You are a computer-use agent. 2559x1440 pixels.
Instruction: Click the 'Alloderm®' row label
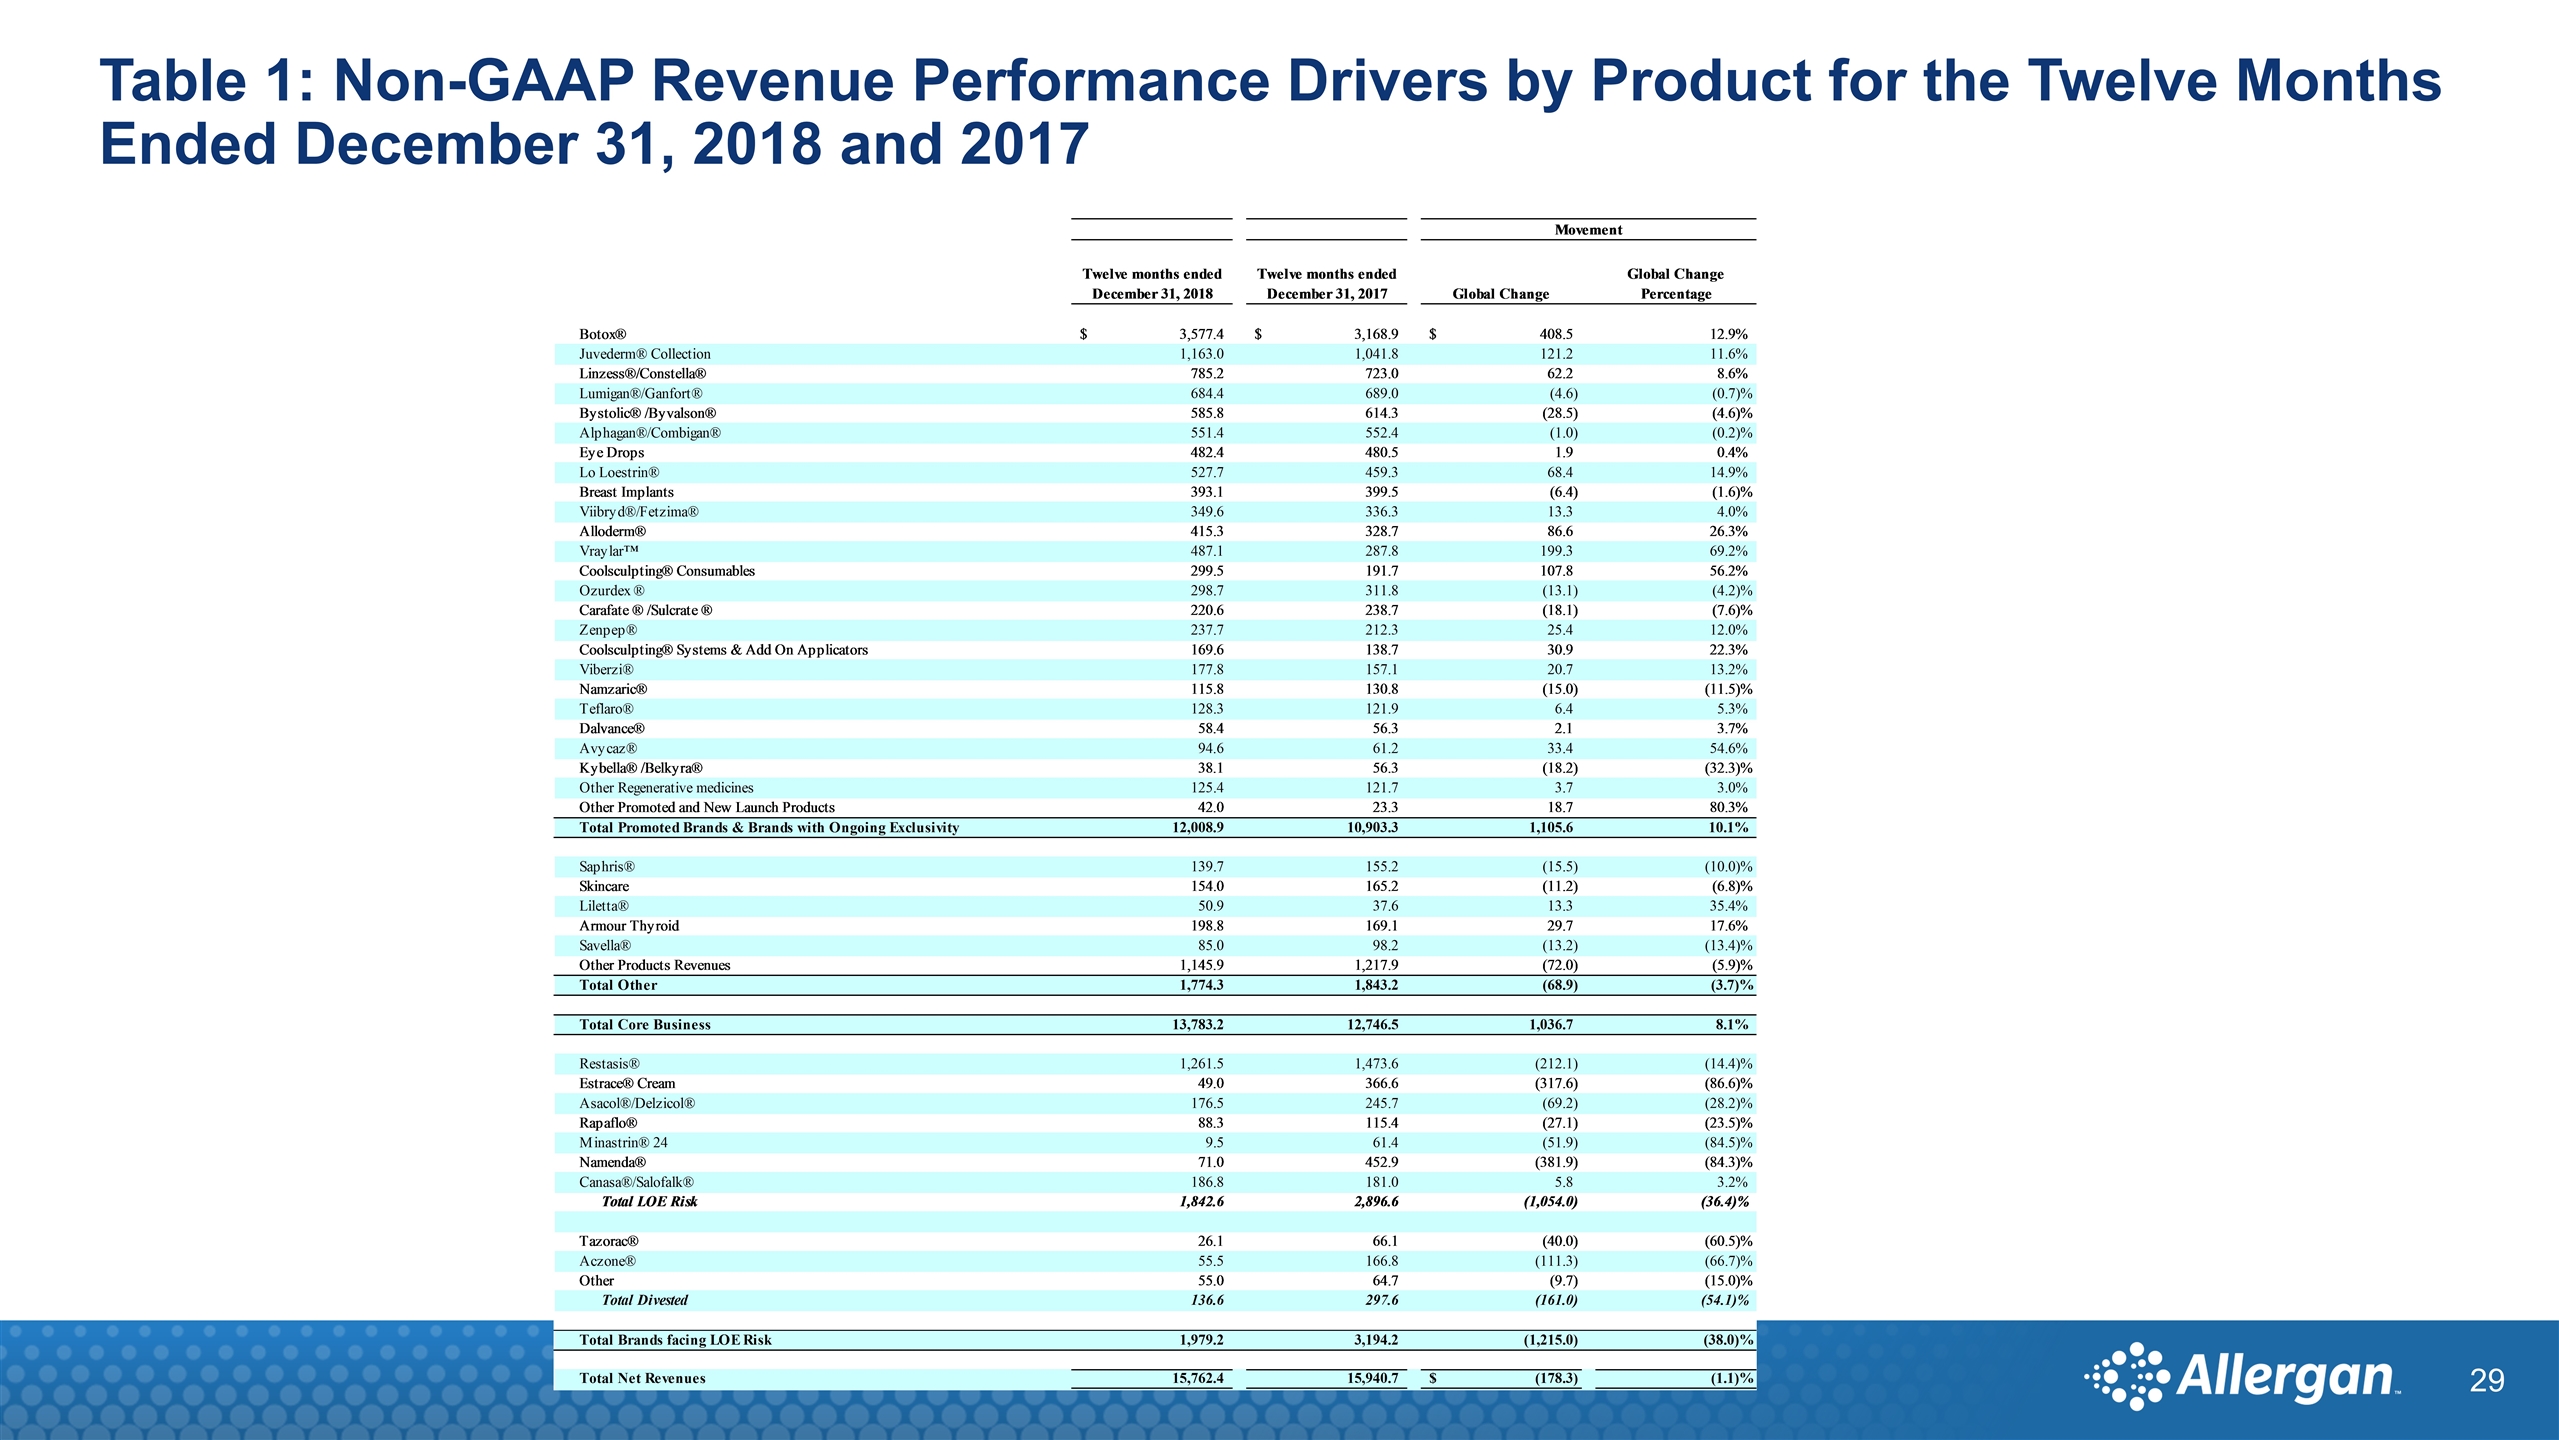[x=613, y=531]
